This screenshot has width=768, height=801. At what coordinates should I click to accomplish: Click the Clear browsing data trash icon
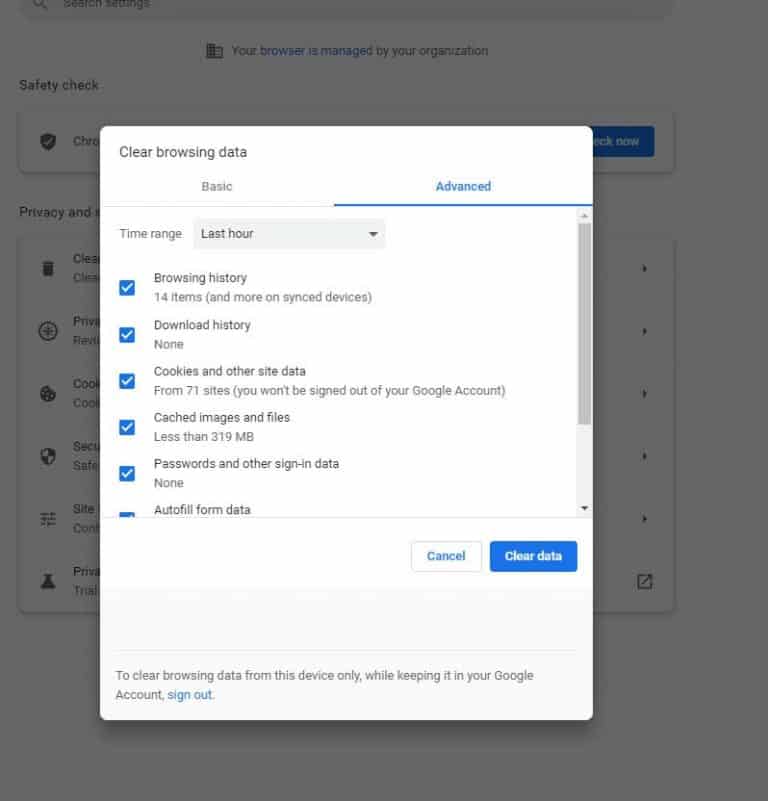(x=48, y=267)
